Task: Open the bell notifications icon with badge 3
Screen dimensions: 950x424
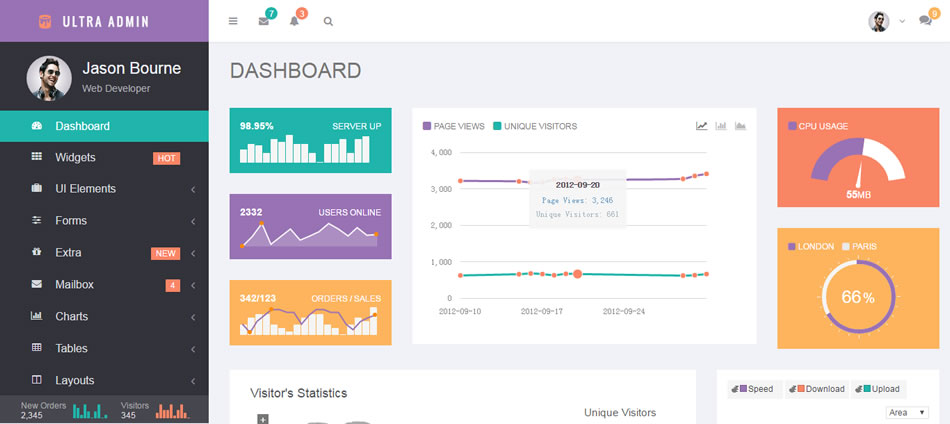Action: click(294, 21)
